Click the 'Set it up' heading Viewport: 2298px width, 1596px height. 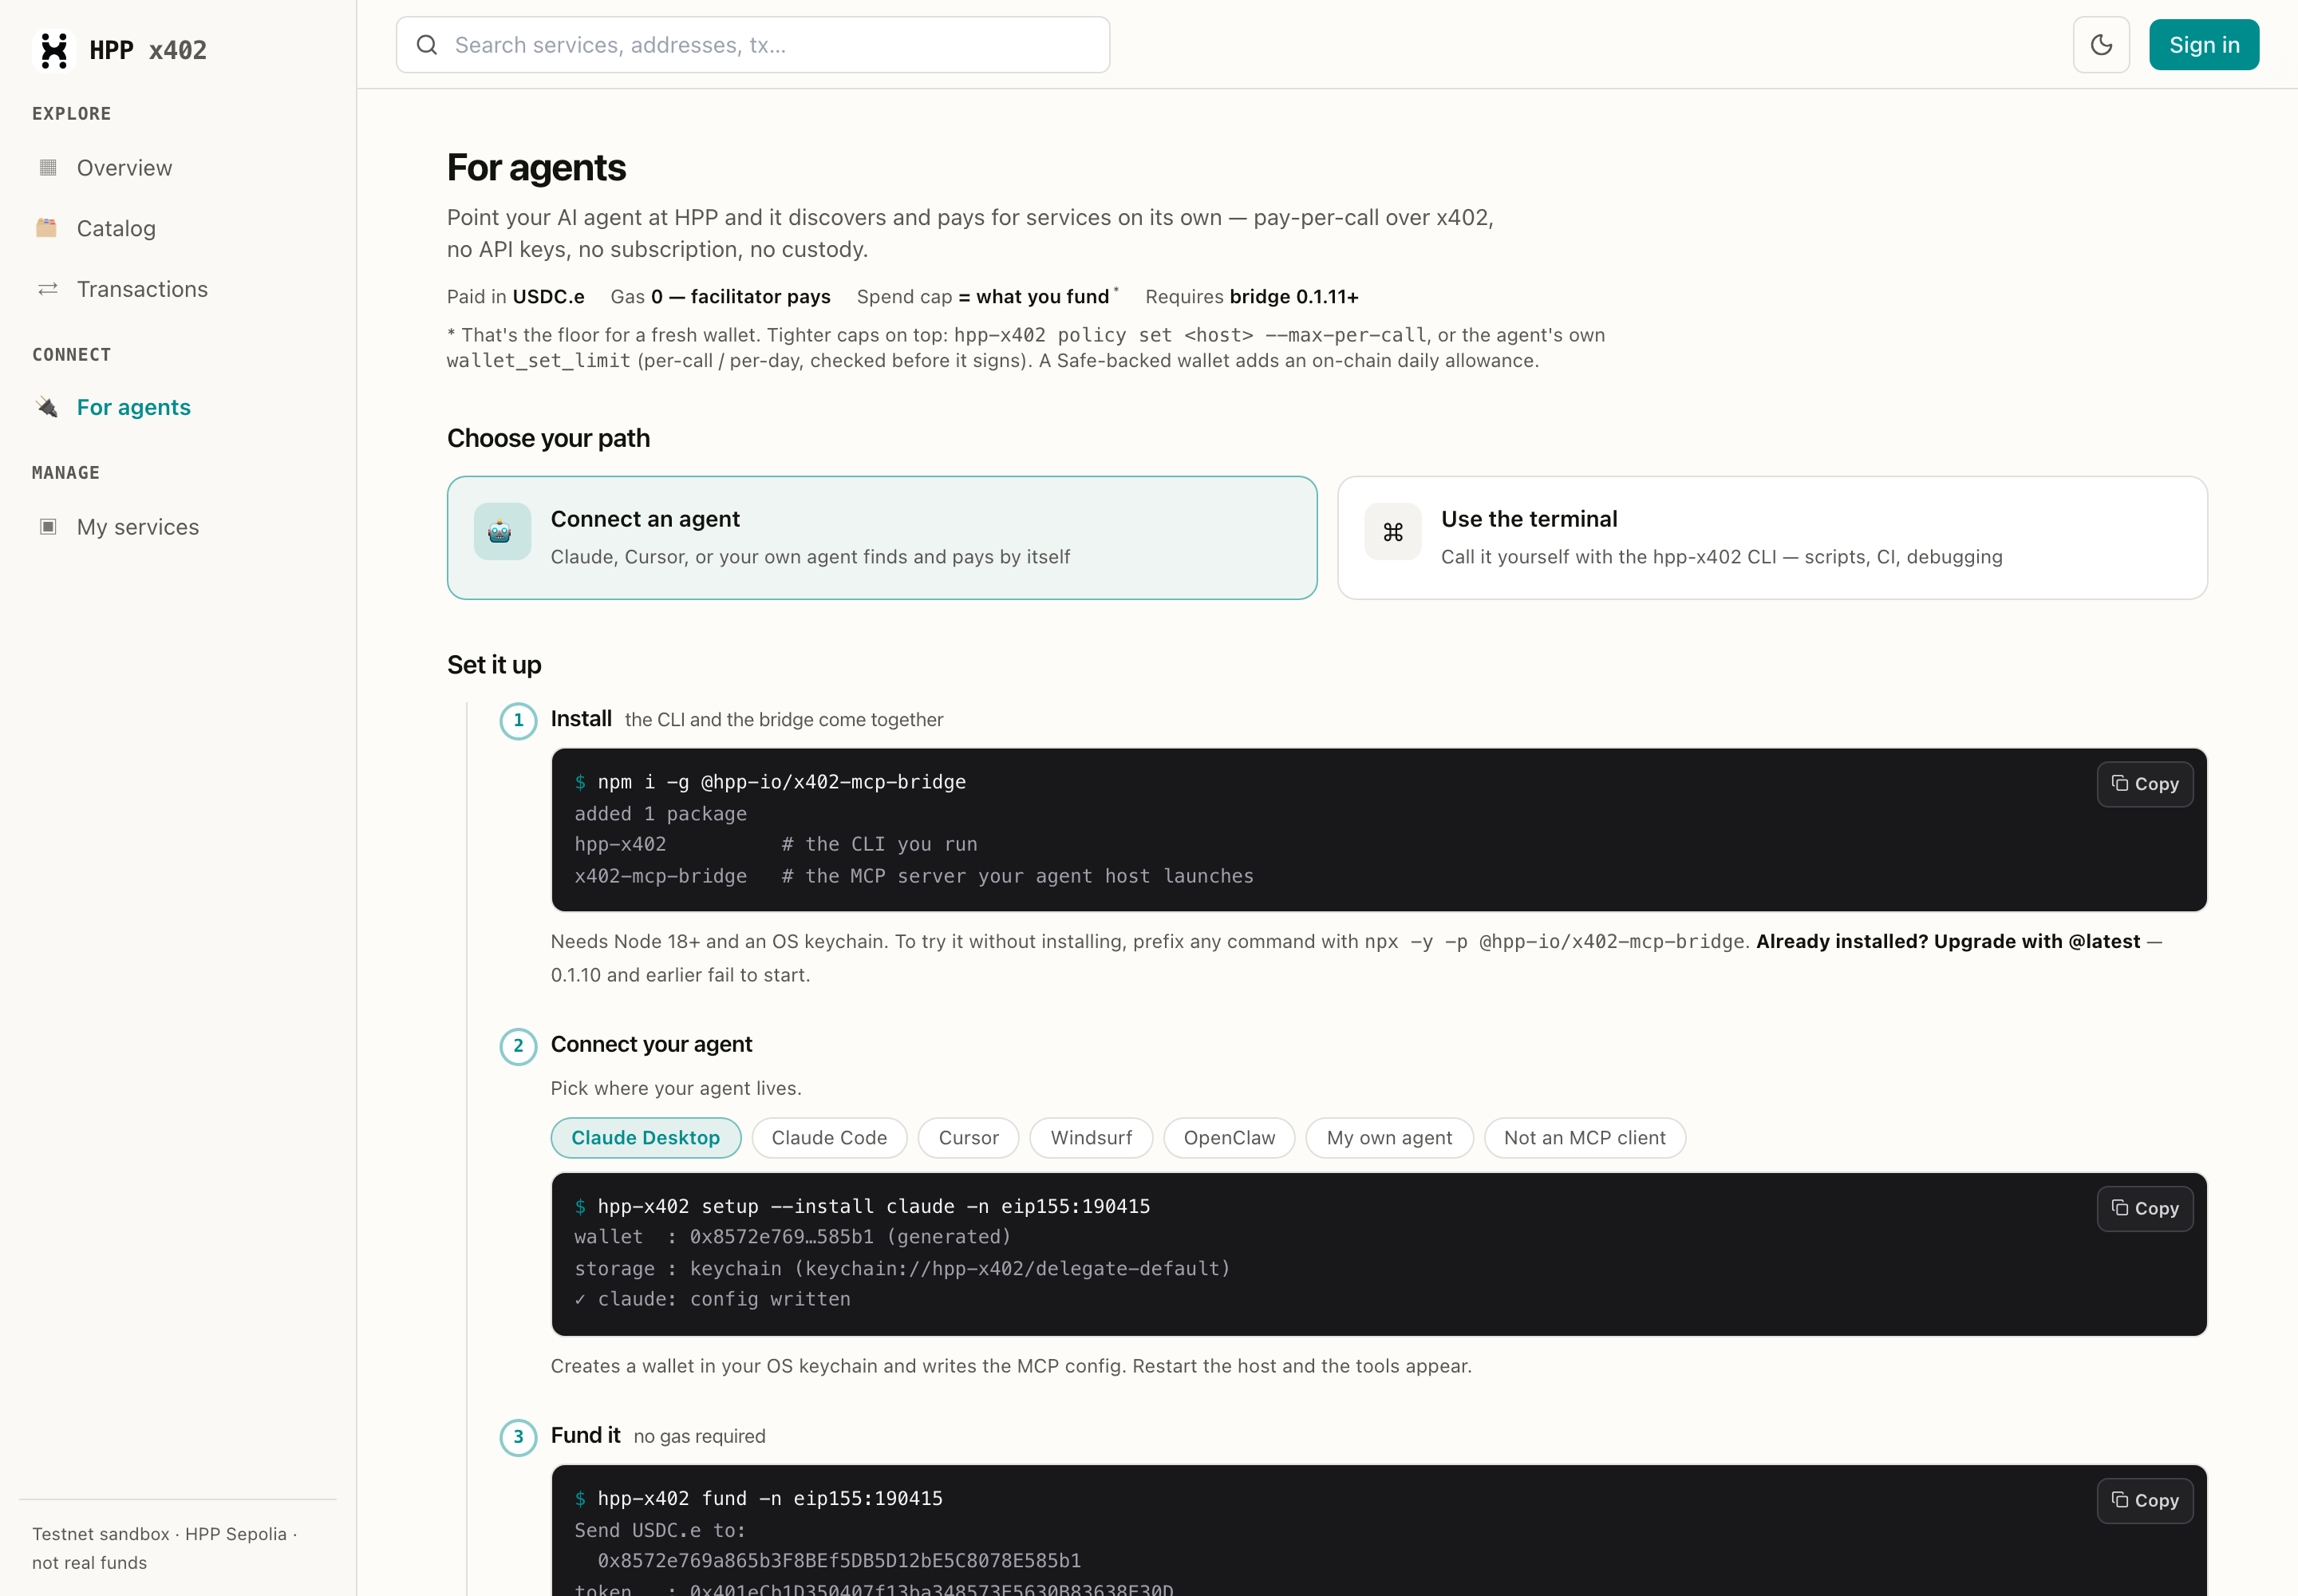click(494, 665)
